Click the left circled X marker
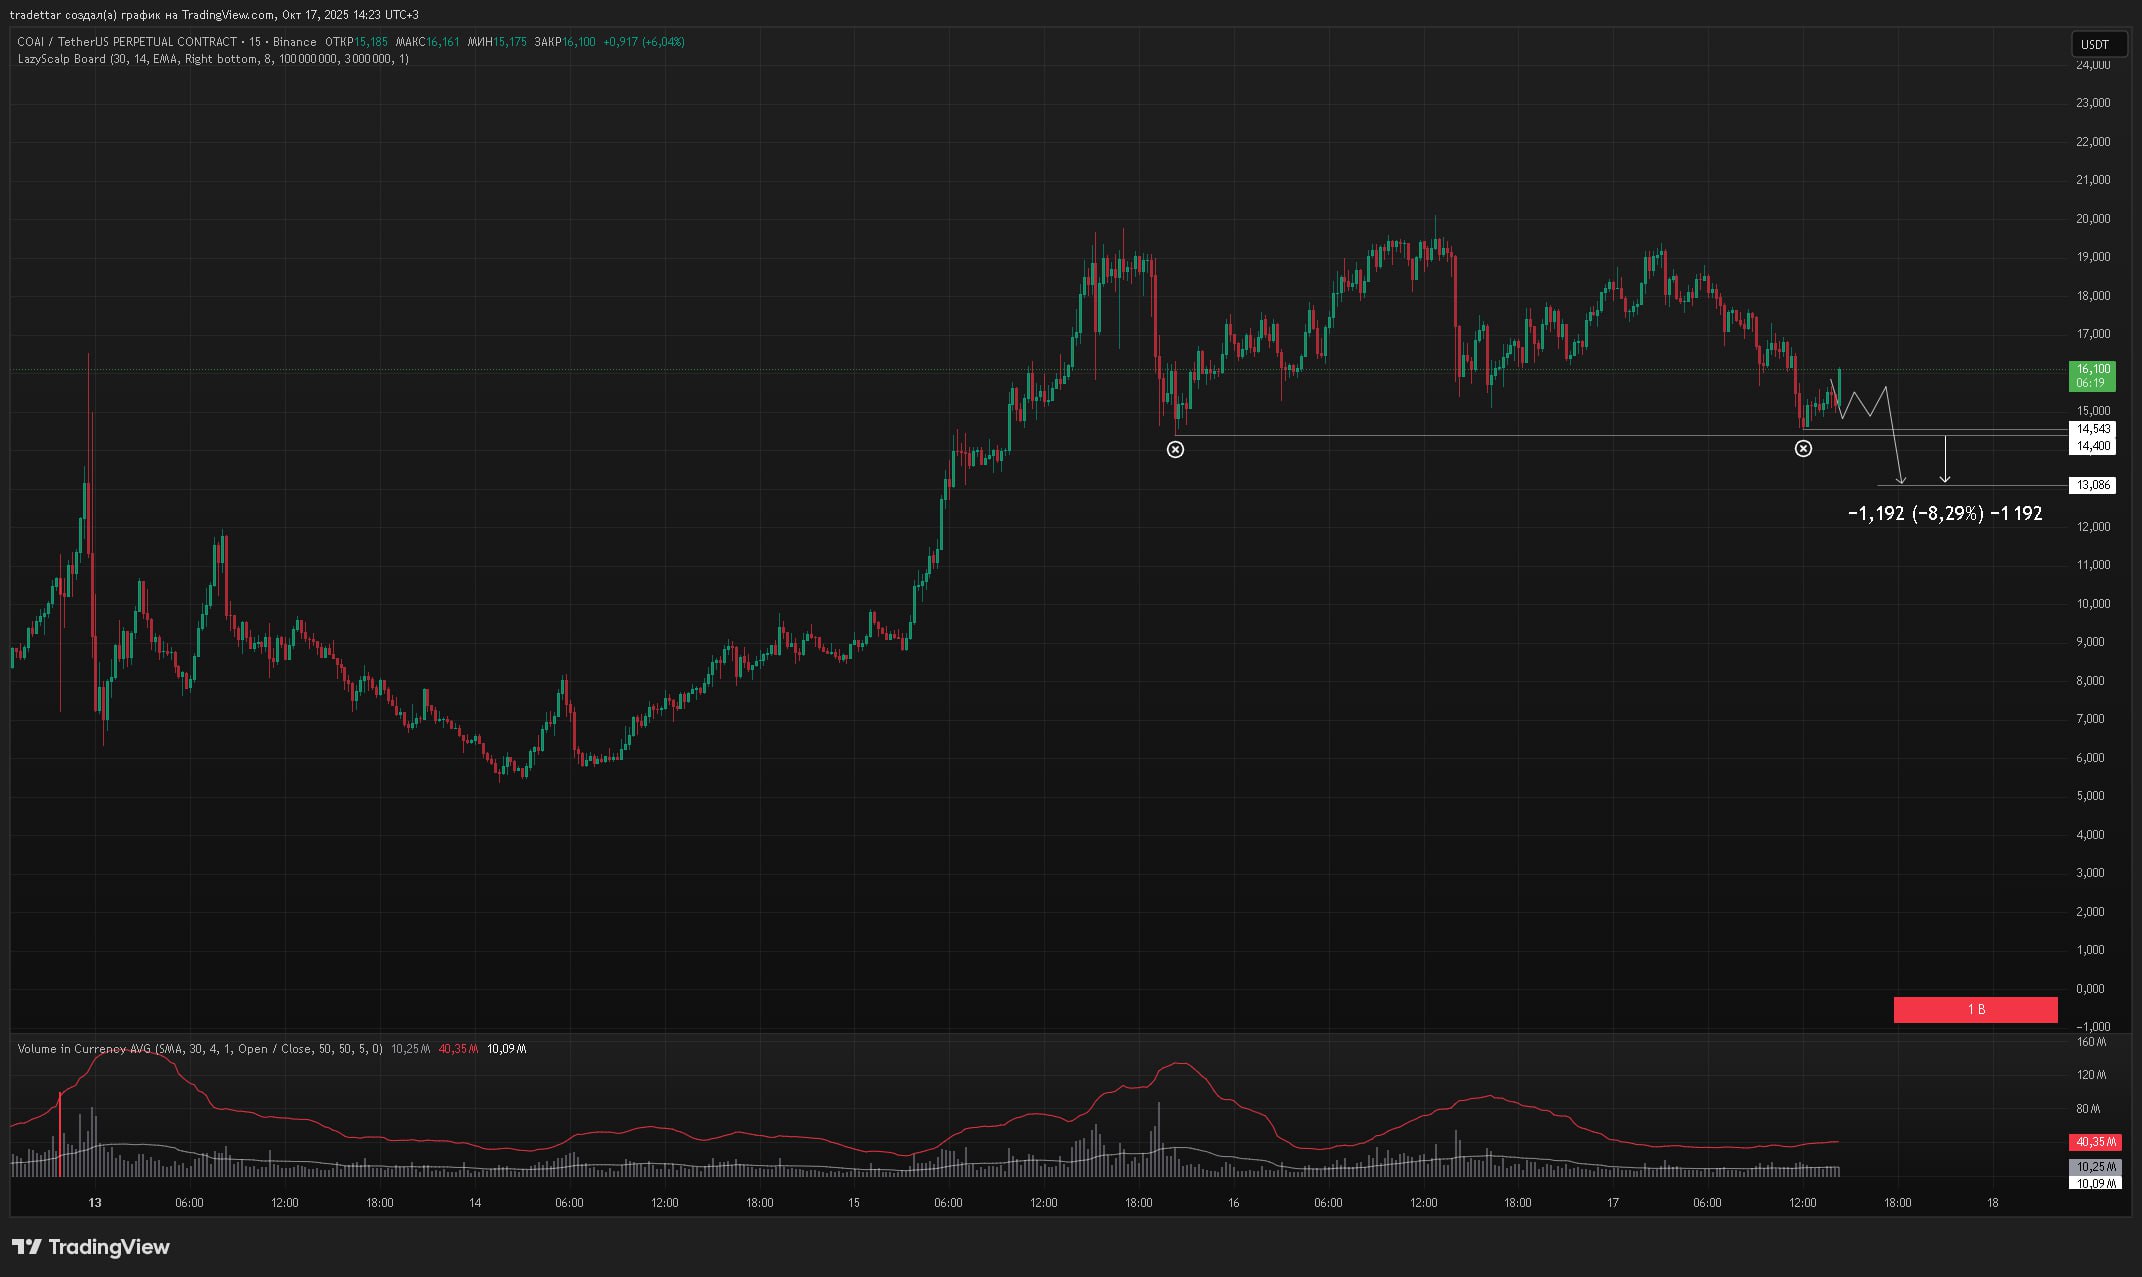The height and width of the screenshot is (1277, 2142). pyautogui.click(x=1175, y=450)
